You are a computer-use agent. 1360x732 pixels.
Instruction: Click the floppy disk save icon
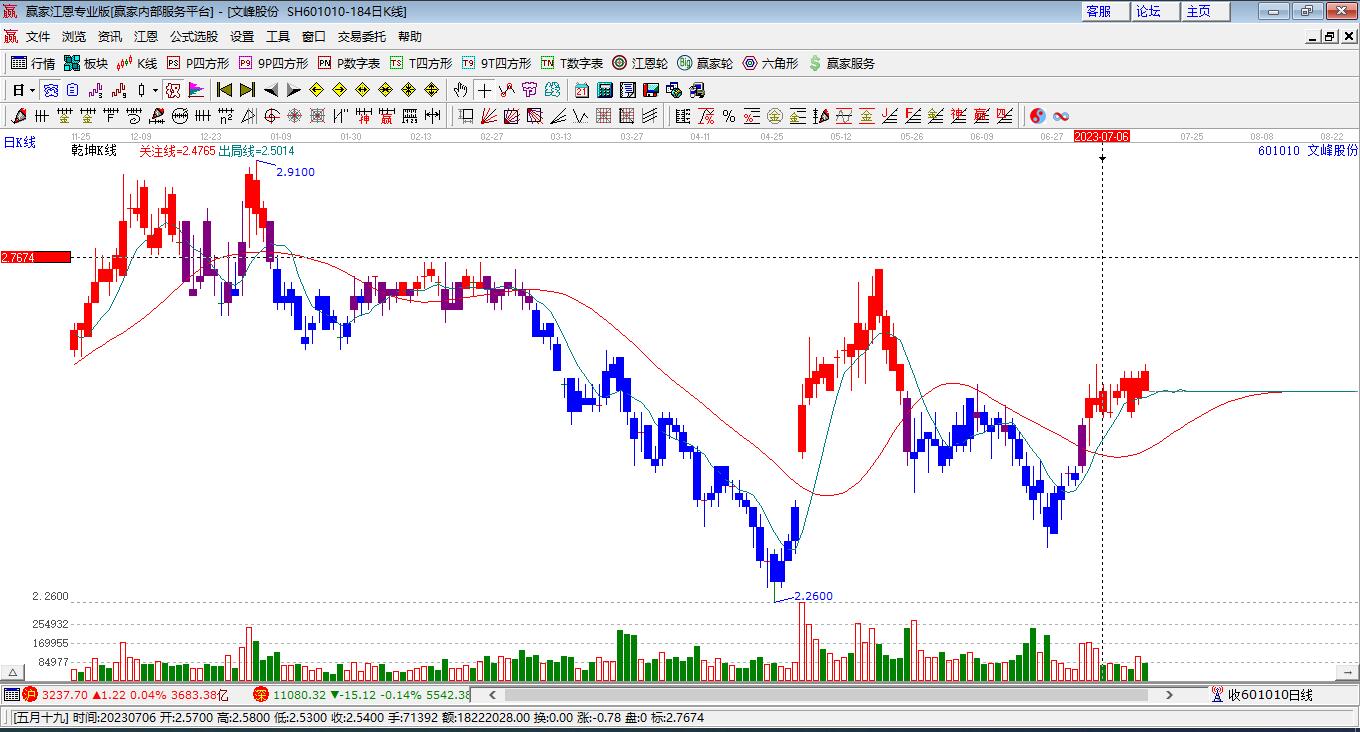tap(651, 90)
